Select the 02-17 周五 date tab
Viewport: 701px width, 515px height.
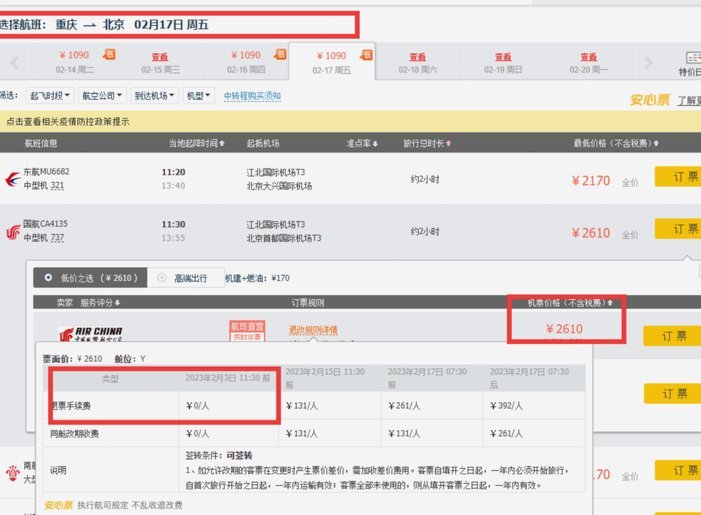332,62
